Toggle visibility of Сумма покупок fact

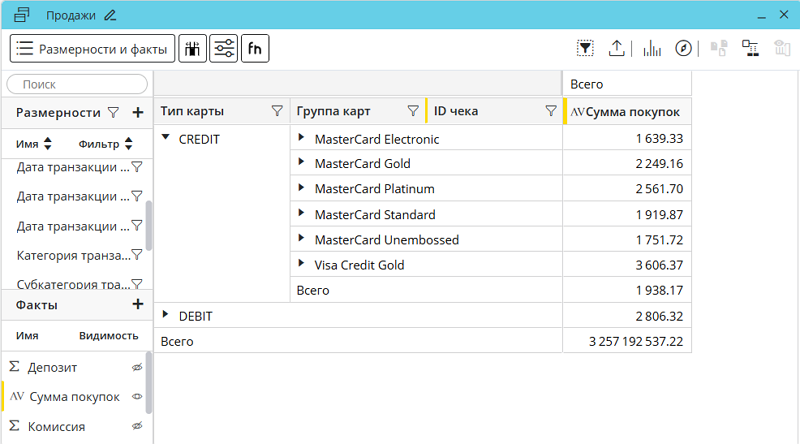(x=138, y=397)
